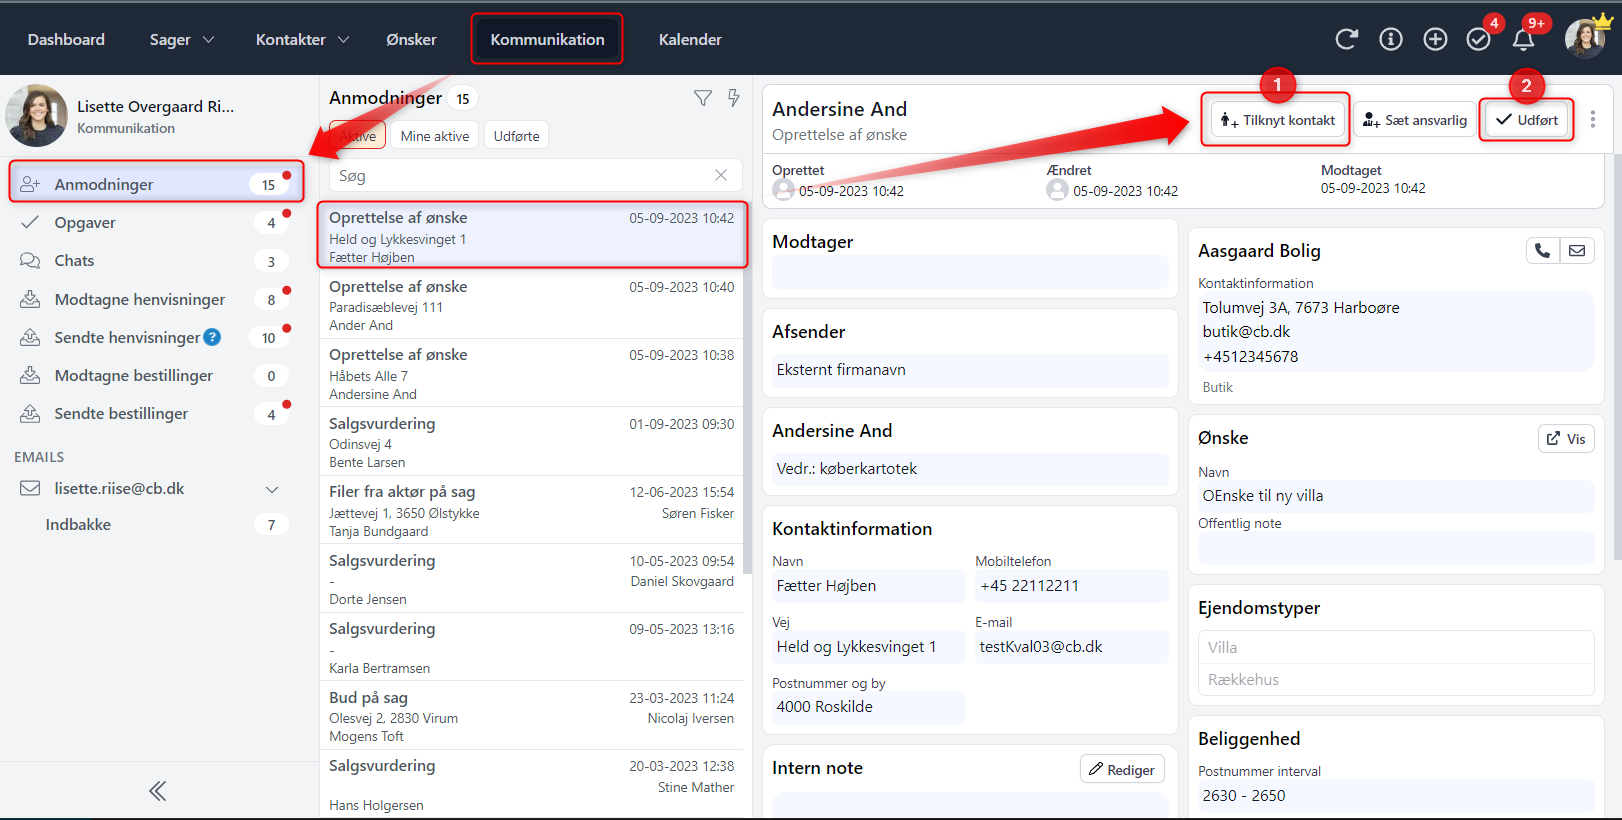Expand the lisette.riise@cb.dk email account

[272, 489]
